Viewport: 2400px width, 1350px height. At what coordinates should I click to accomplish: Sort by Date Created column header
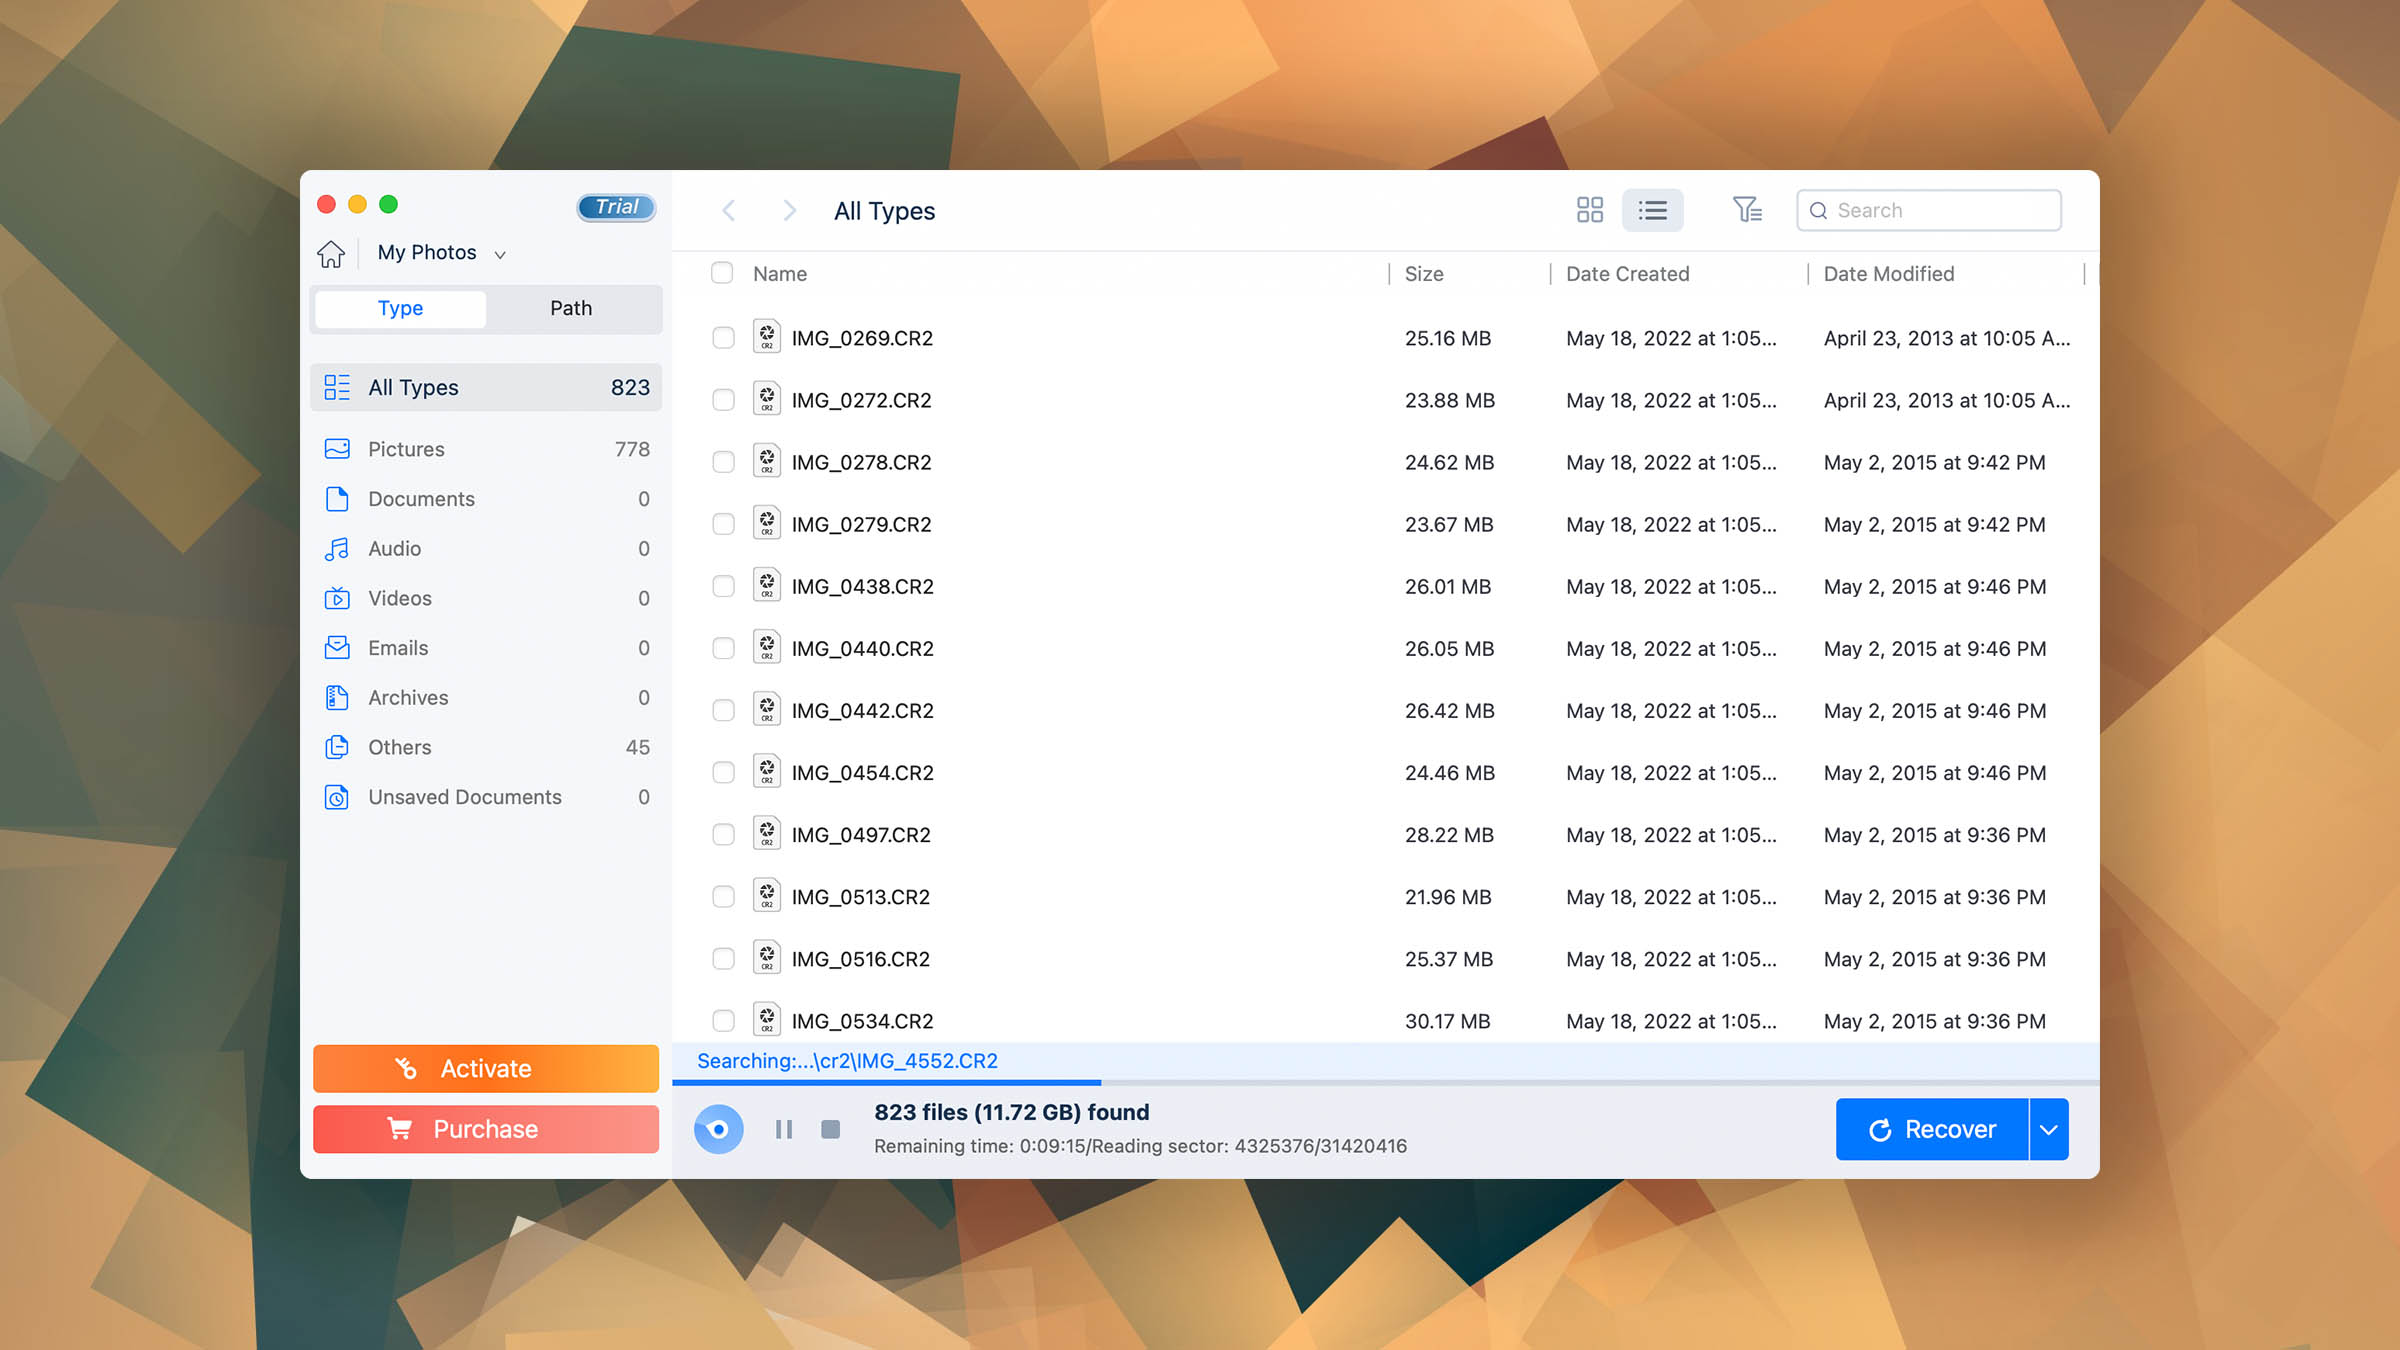[1627, 274]
